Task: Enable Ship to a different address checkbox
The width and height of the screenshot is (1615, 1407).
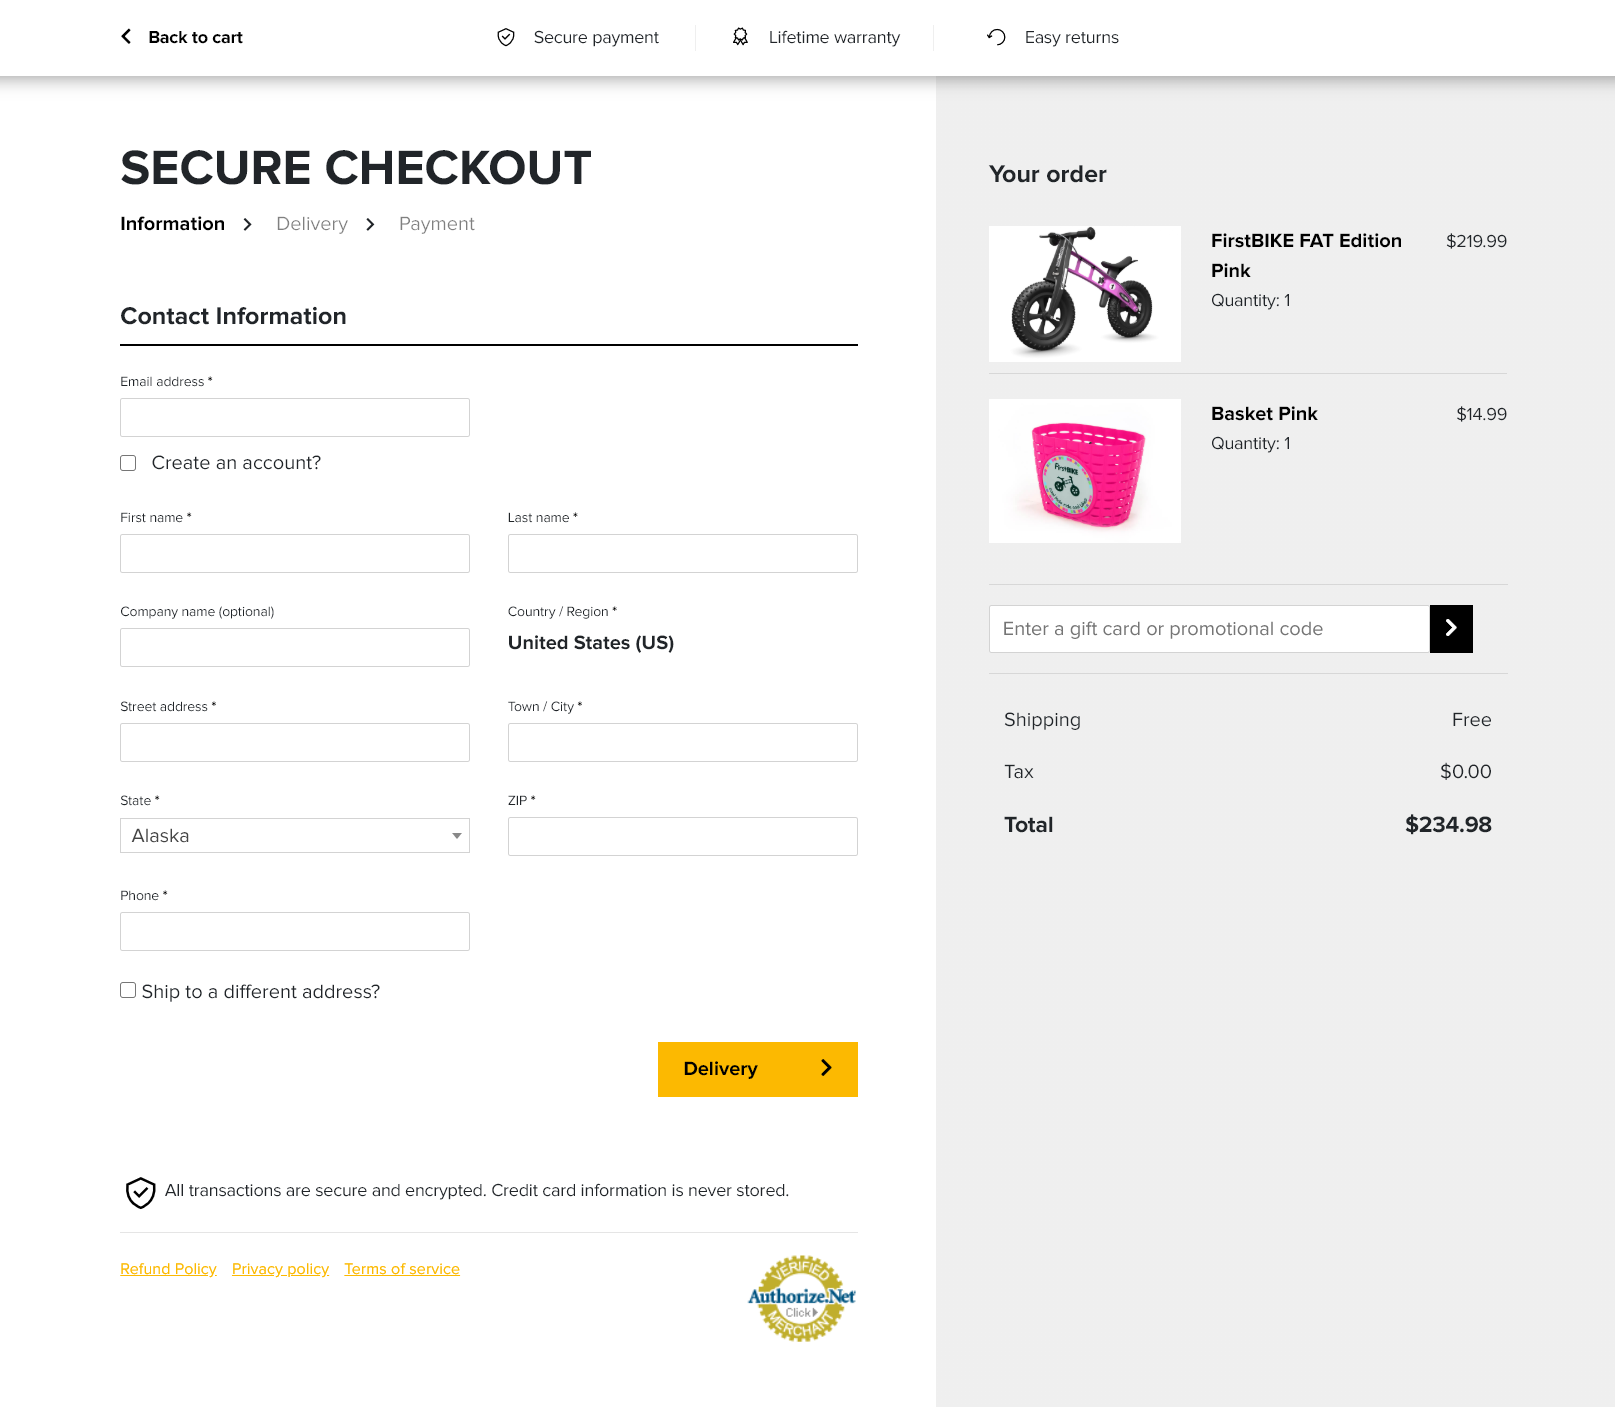Action: [128, 990]
